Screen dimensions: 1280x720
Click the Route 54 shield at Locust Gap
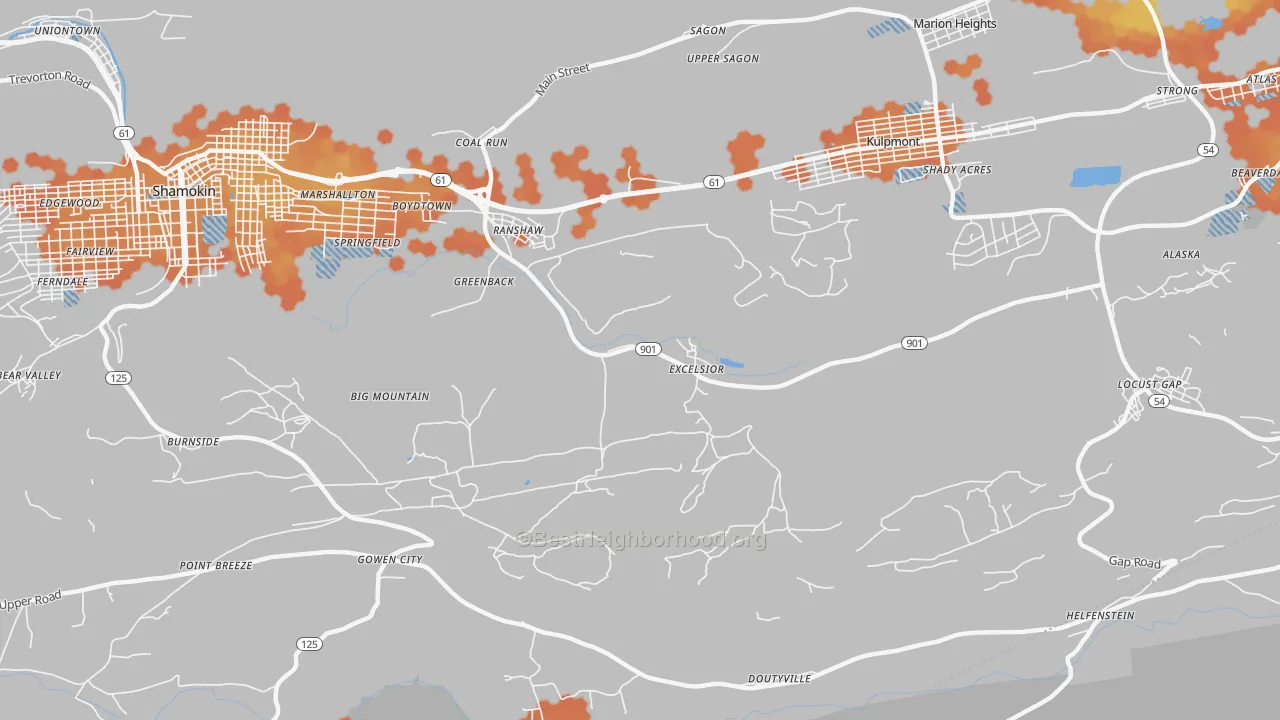(1159, 401)
